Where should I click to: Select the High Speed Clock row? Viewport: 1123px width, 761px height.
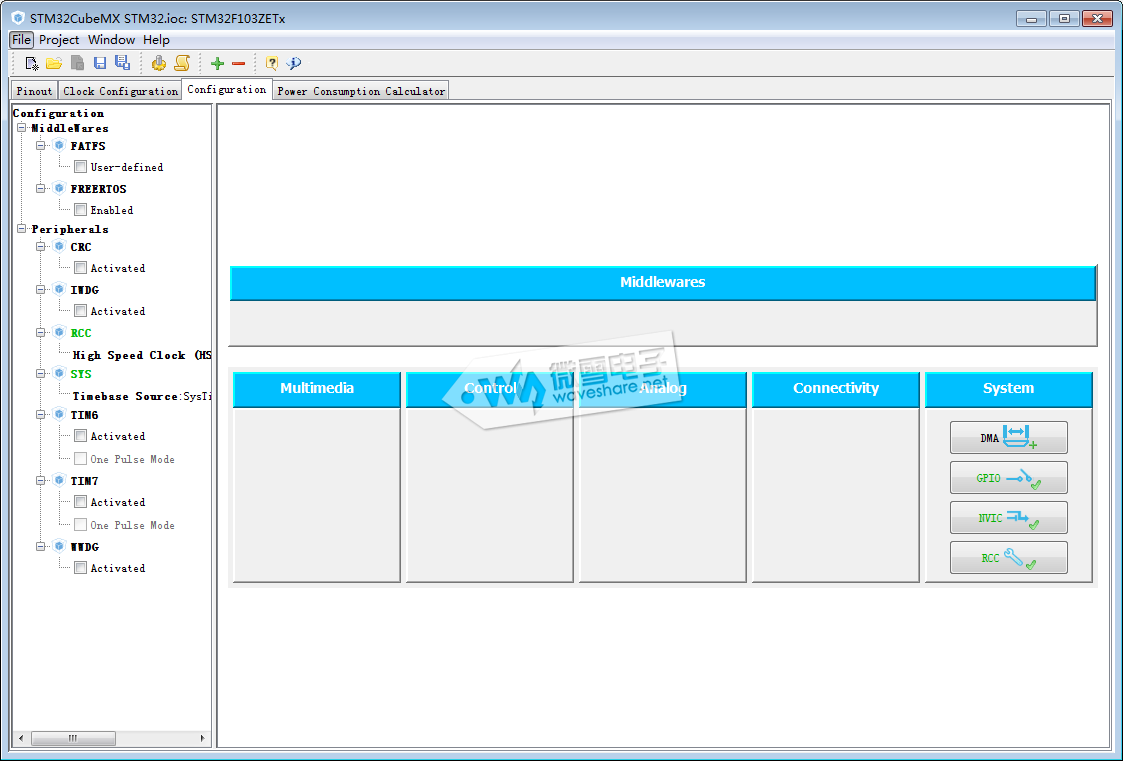[x=142, y=355]
